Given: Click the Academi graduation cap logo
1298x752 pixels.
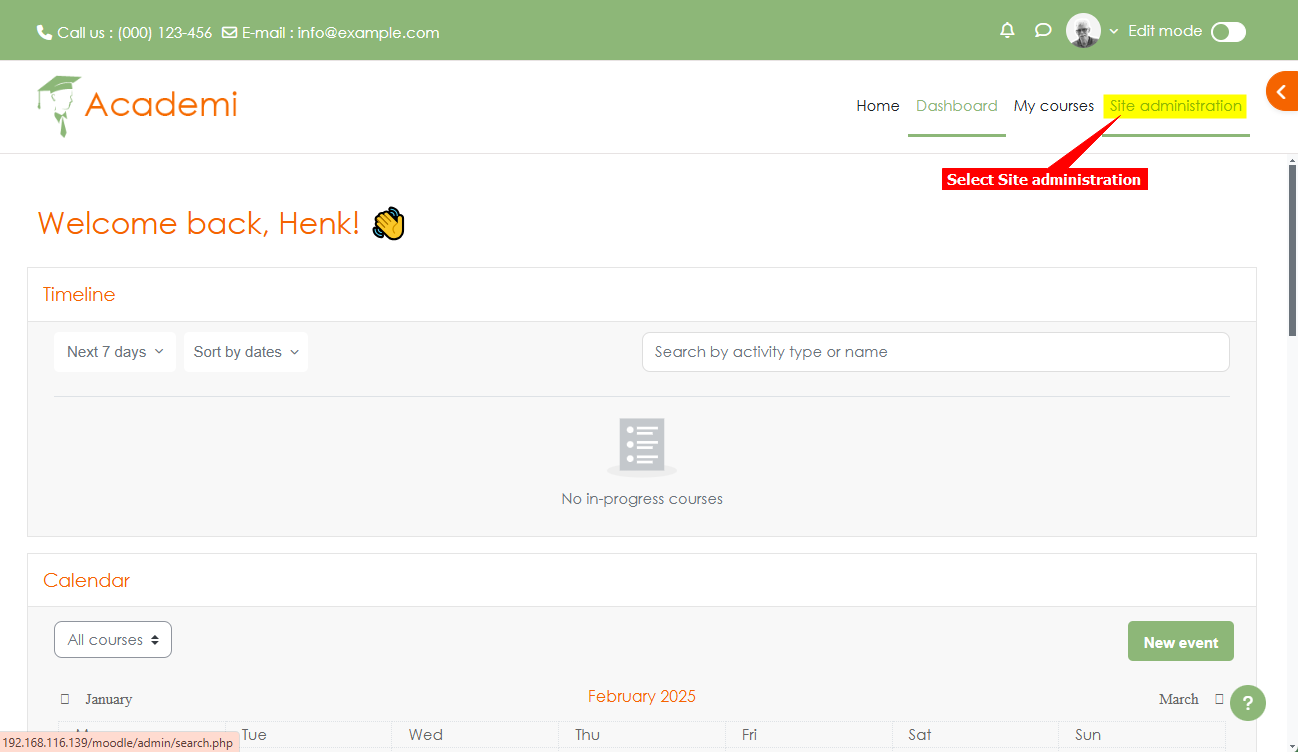Looking at the screenshot, I should (59, 105).
